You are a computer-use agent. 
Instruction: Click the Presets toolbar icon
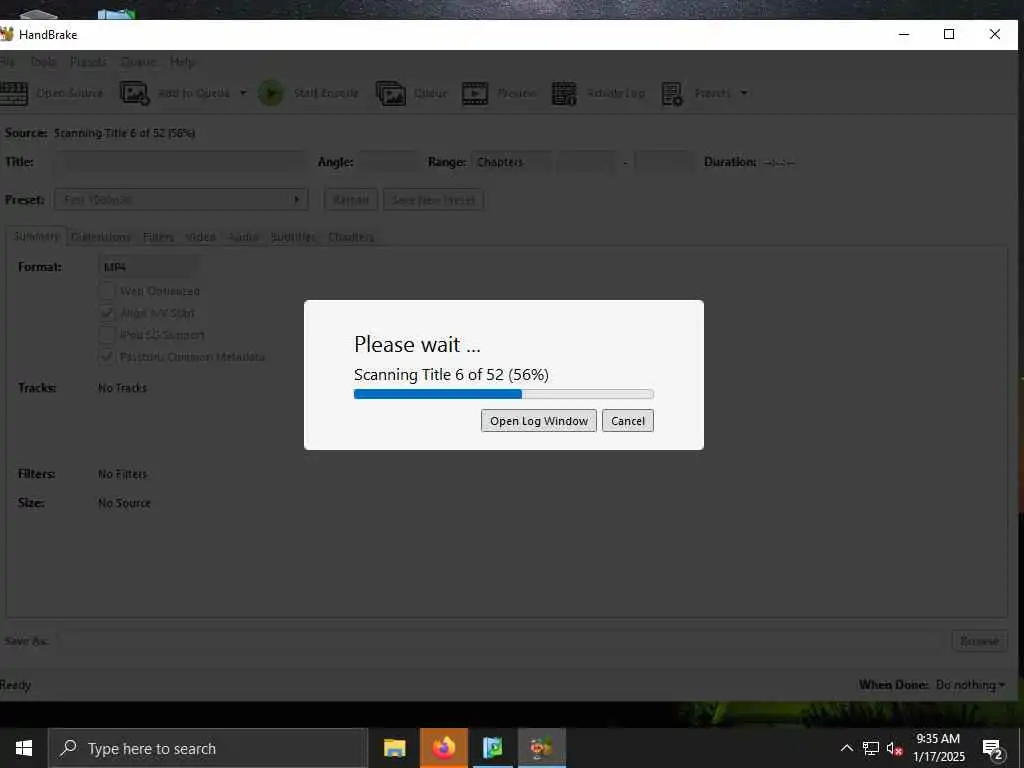tap(672, 93)
